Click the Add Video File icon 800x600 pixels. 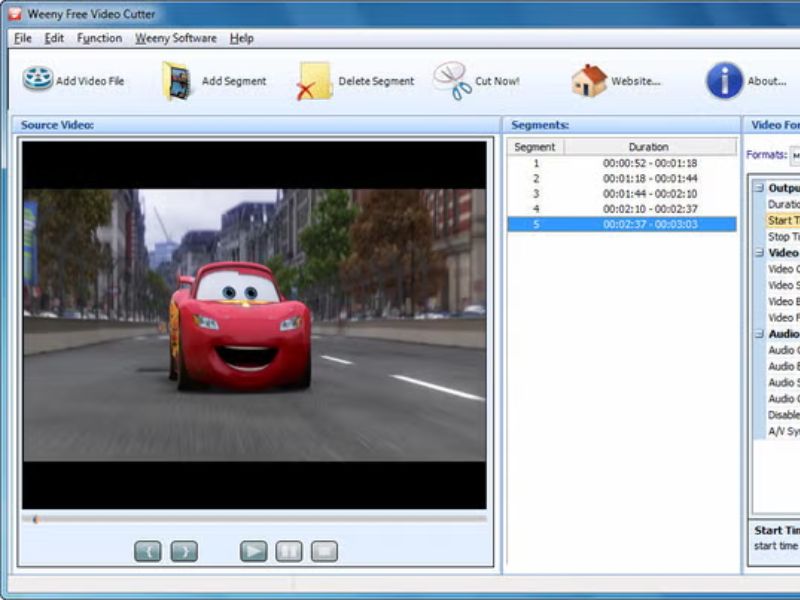tap(38, 80)
